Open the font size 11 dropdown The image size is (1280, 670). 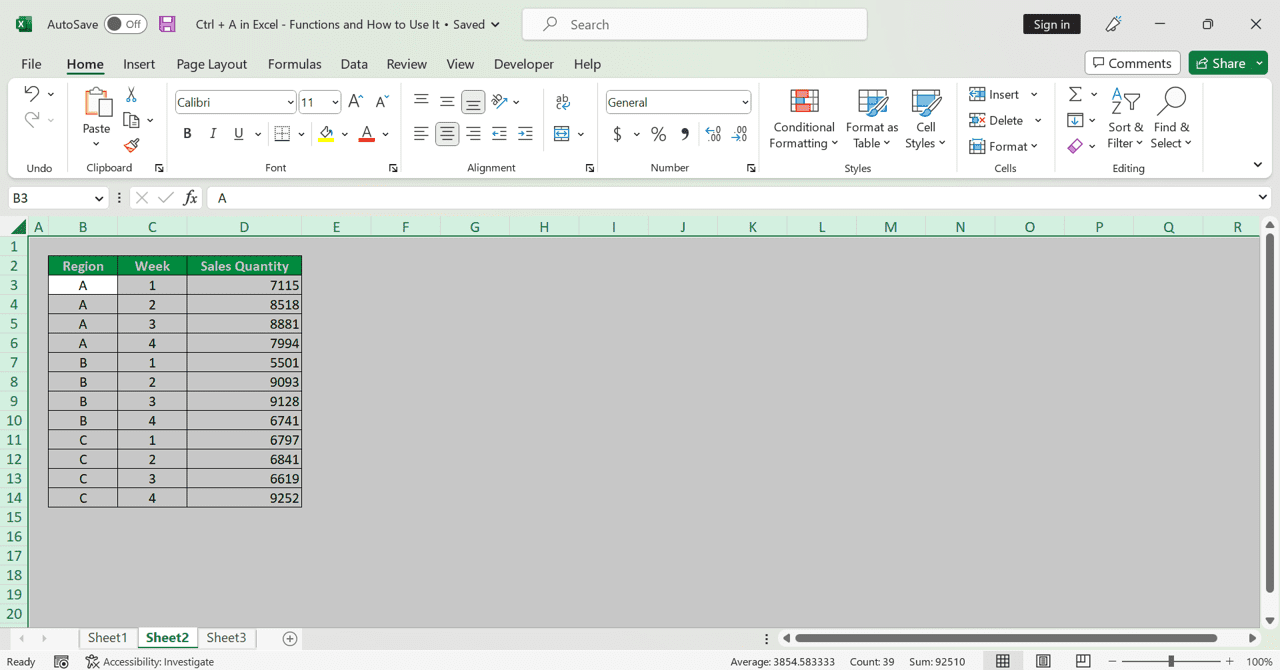point(335,102)
